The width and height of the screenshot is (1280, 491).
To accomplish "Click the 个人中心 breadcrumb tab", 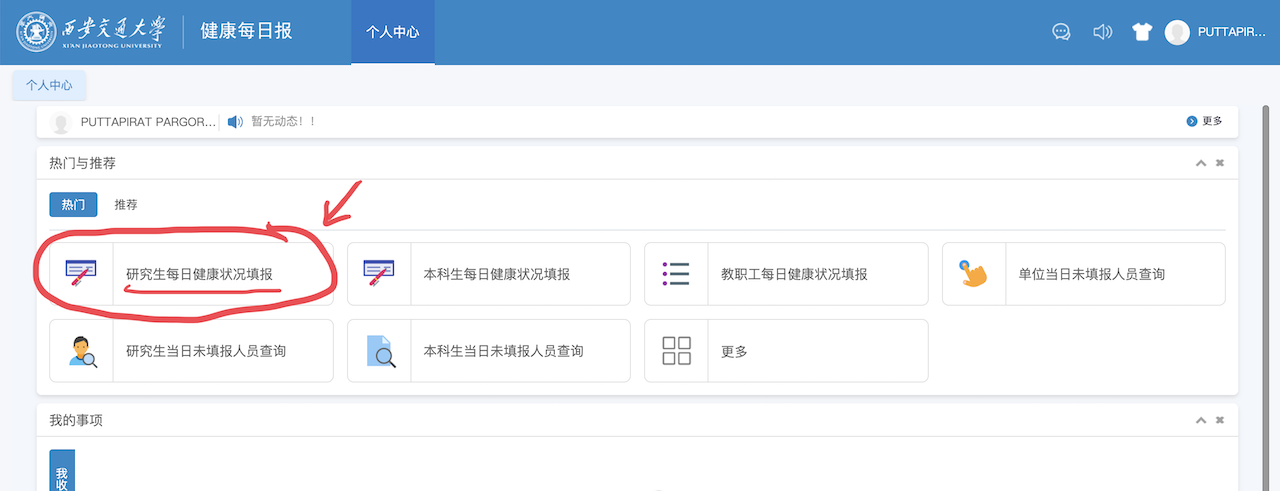I will coord(49,86).
